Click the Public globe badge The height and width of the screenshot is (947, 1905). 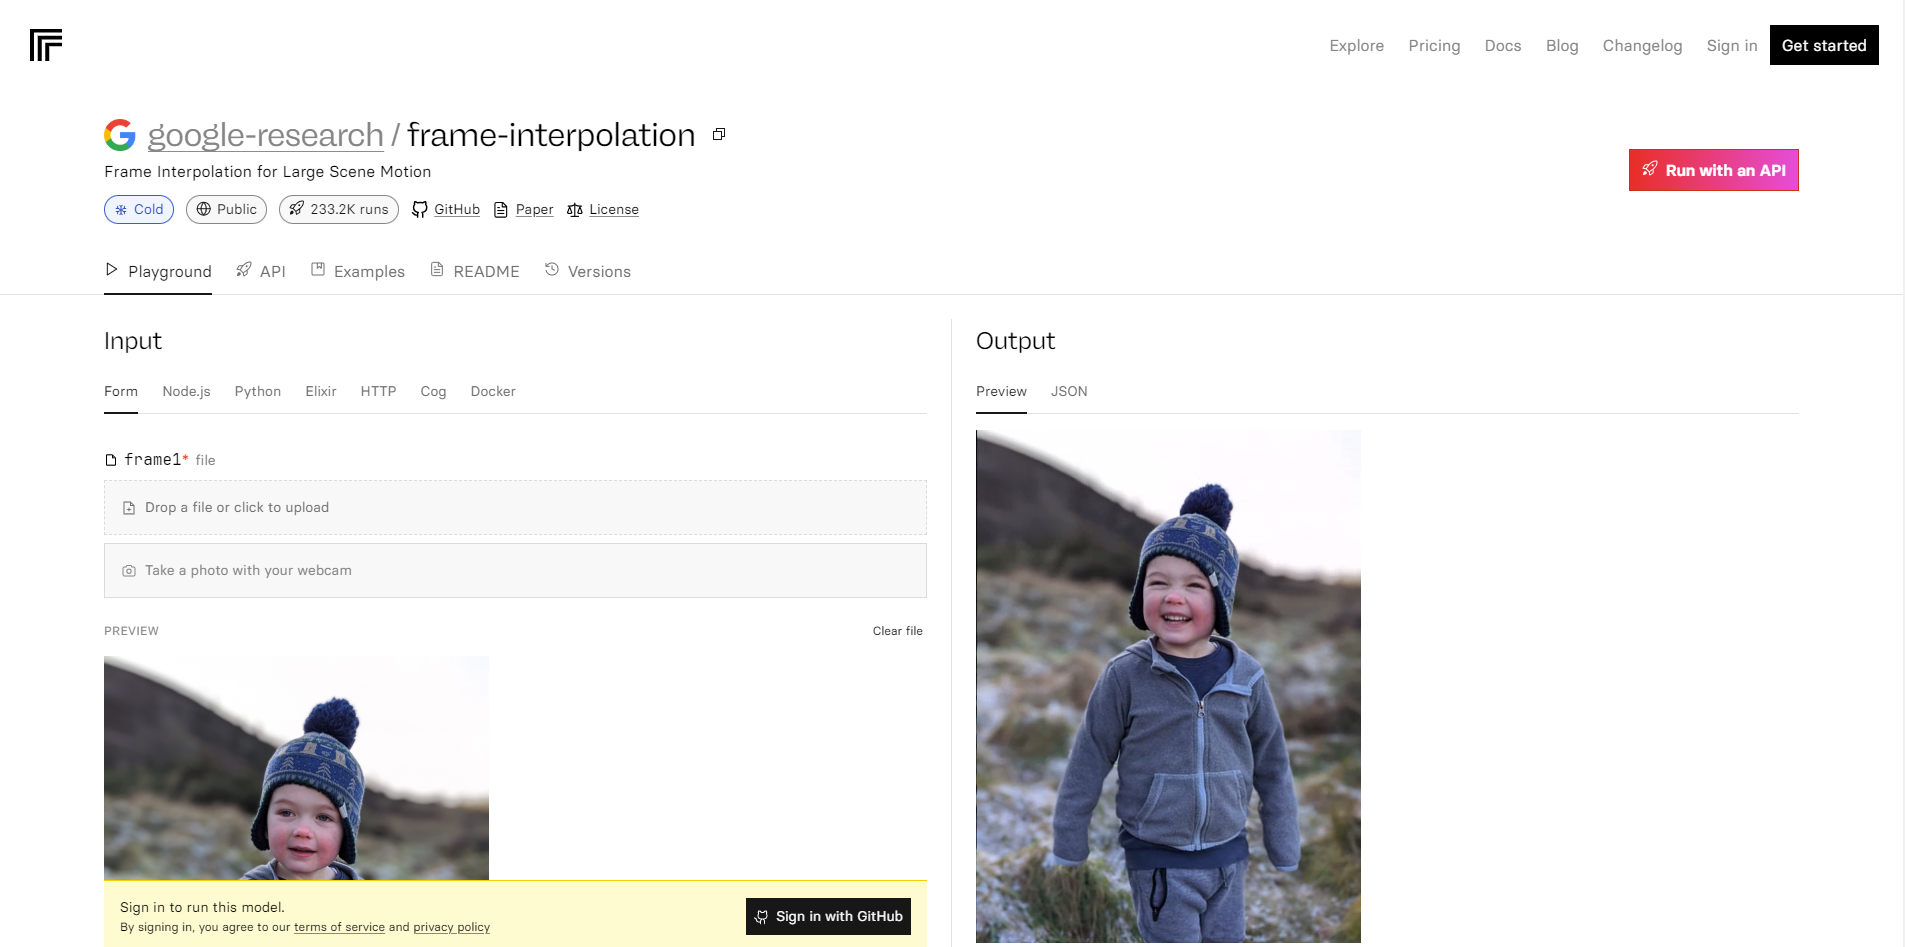pos(226,209)
